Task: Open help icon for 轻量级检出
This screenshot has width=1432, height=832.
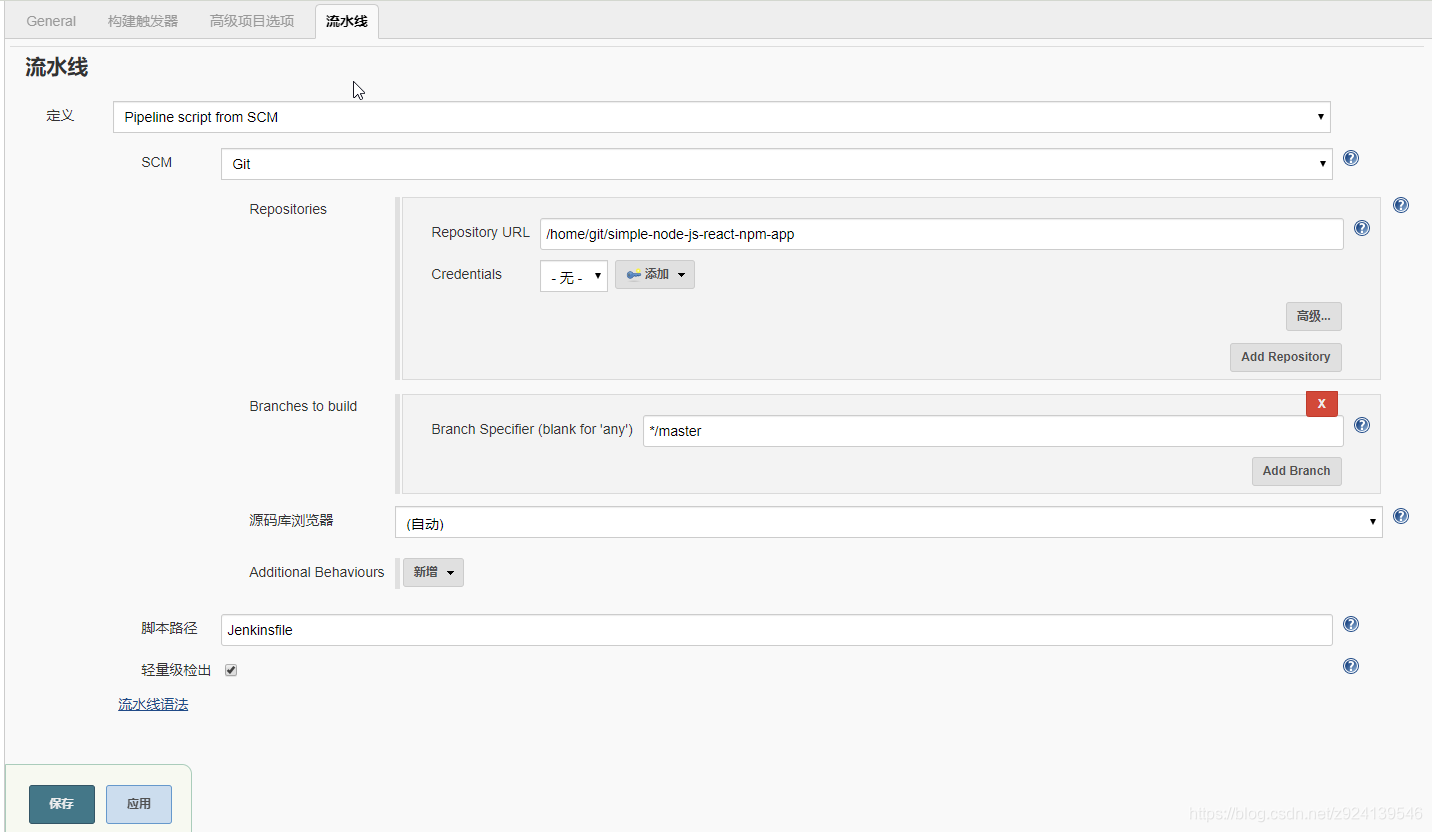Action: 1351,666
